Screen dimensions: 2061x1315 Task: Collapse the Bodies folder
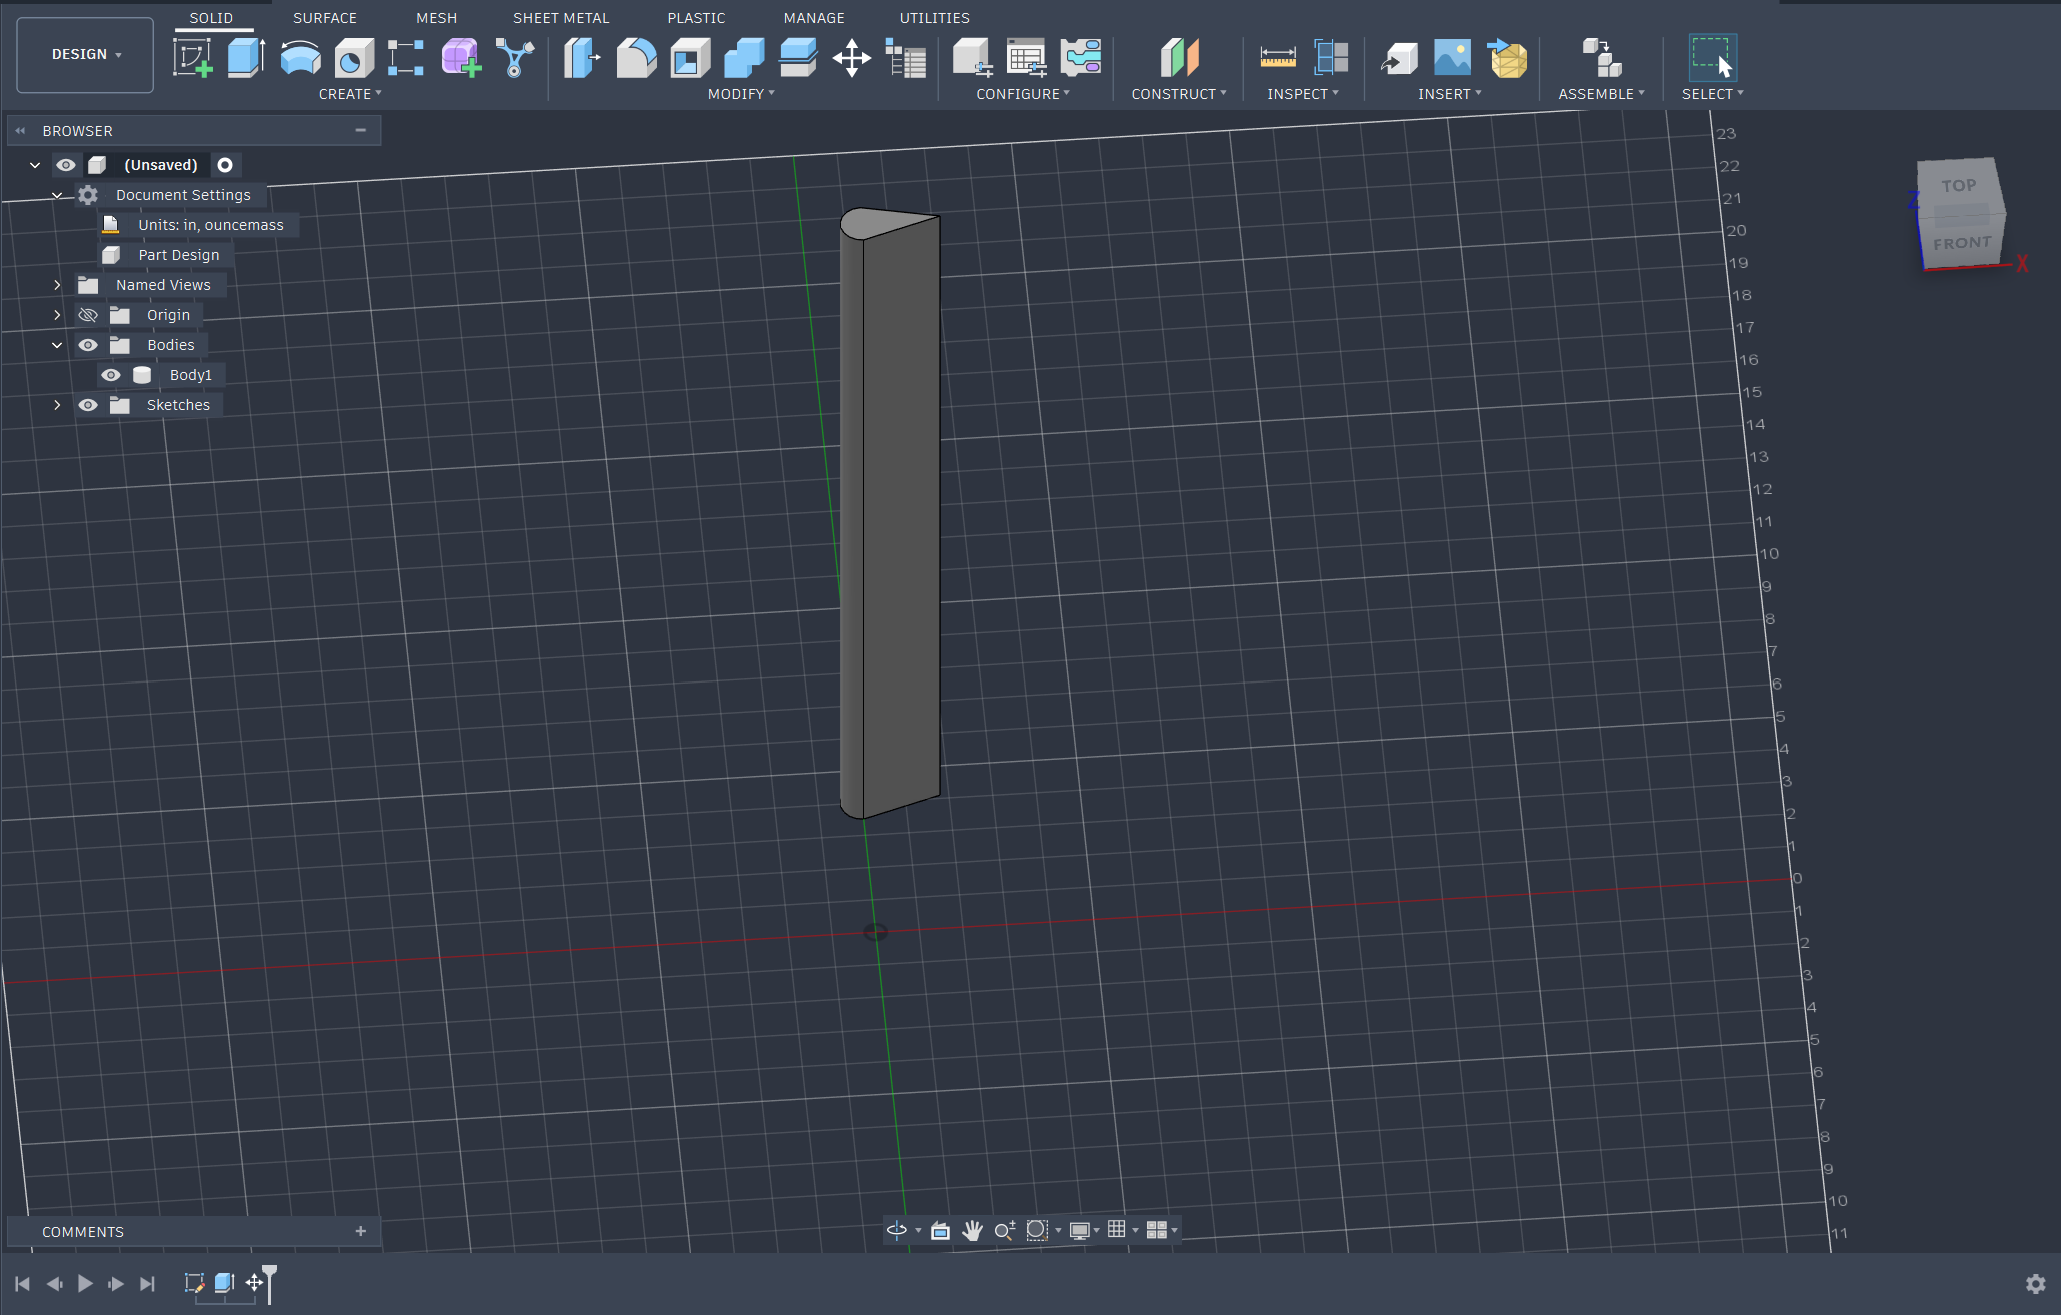(x=57, y=345)
